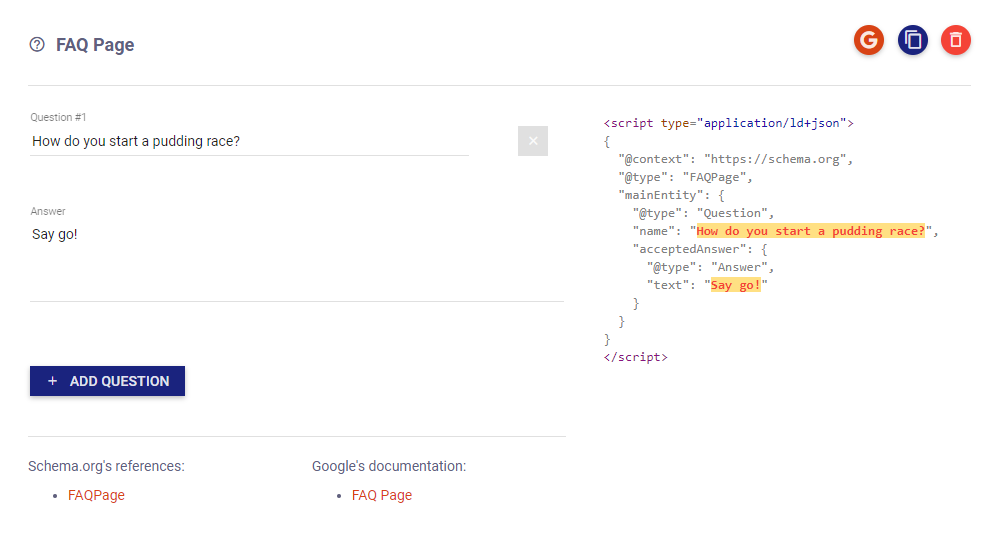Click the "@type": "FAQPage" line
The width and height of the screenshot is (993, 538).
click(x=685, y=177)
